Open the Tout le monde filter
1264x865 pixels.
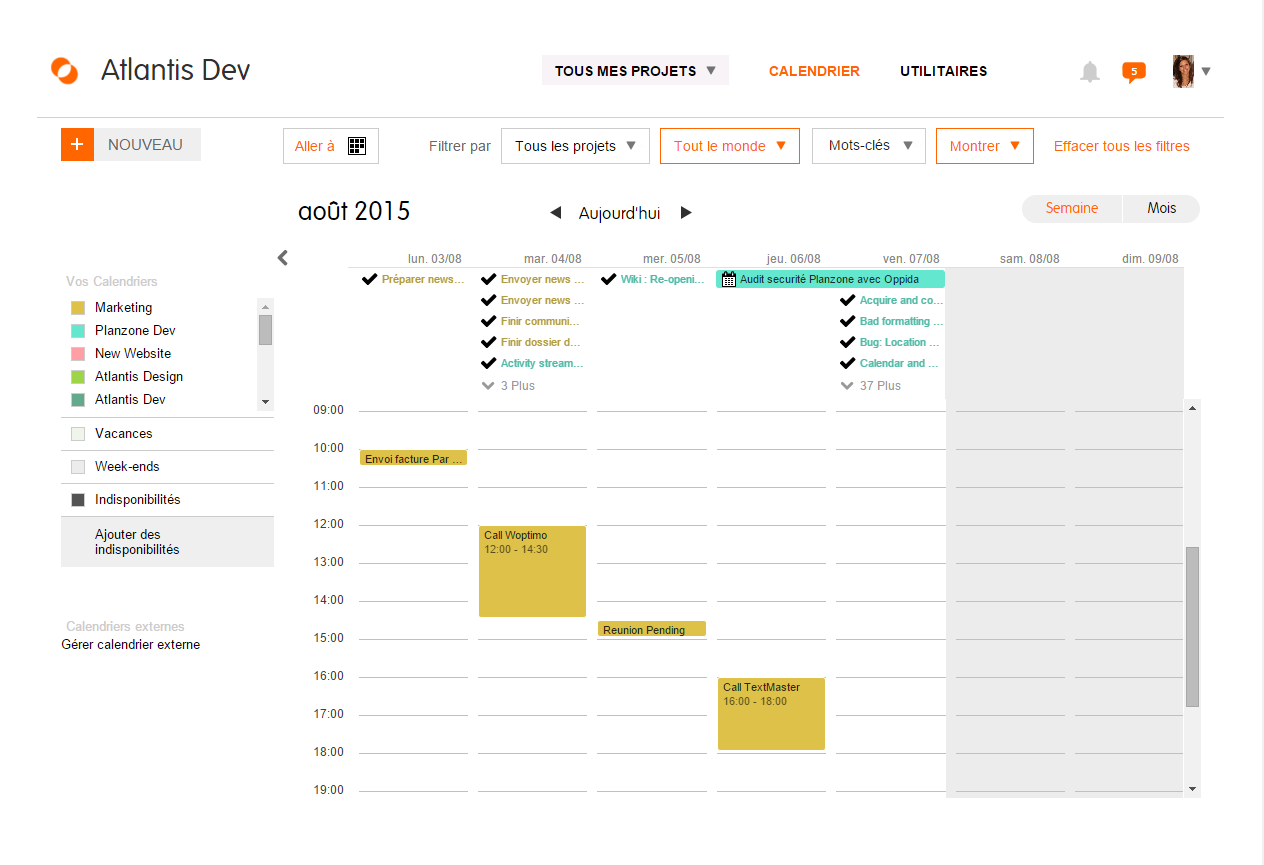(x=730, y=146)
